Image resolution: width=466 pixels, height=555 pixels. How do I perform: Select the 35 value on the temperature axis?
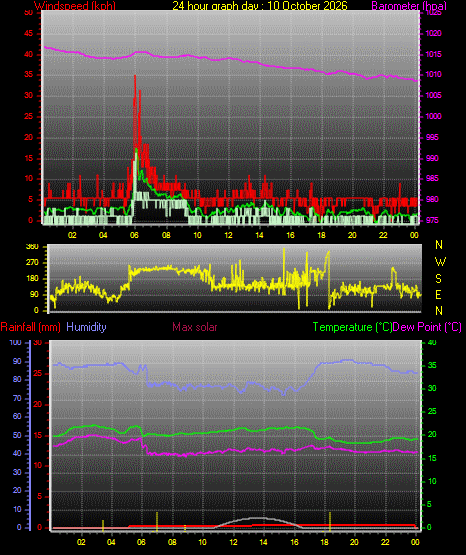432,365
